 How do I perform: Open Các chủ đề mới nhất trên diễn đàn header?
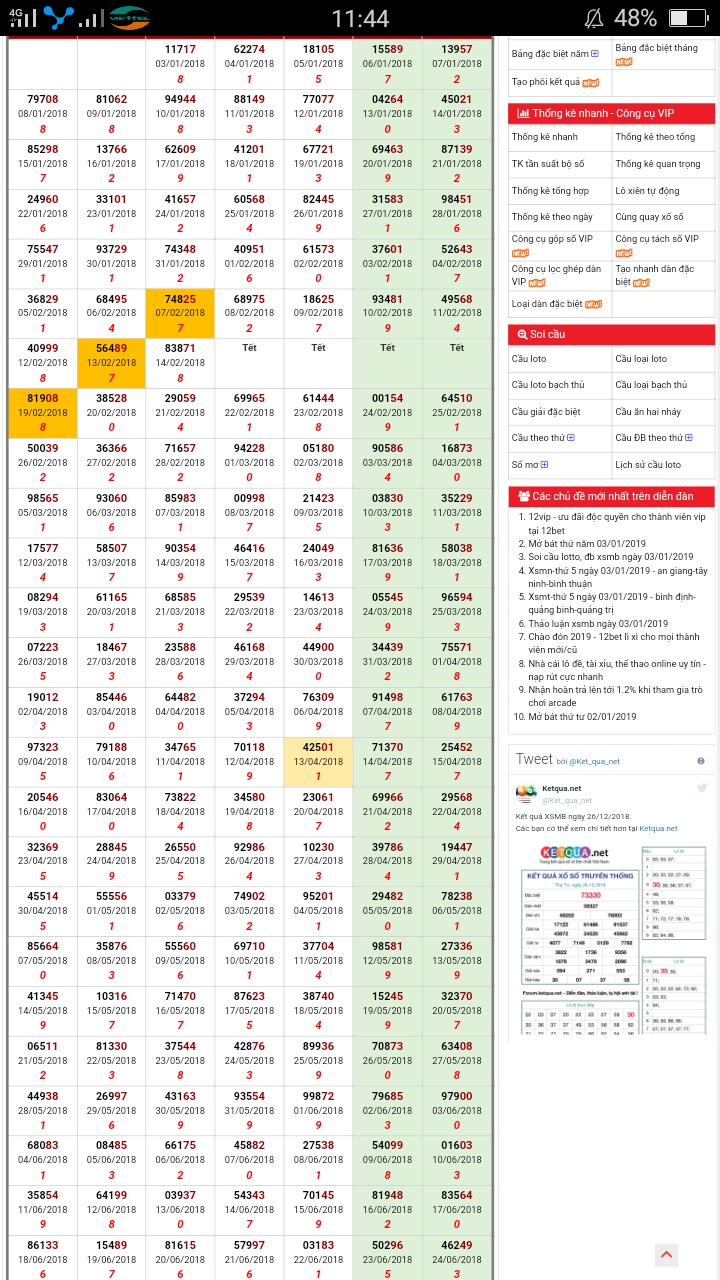612,496
